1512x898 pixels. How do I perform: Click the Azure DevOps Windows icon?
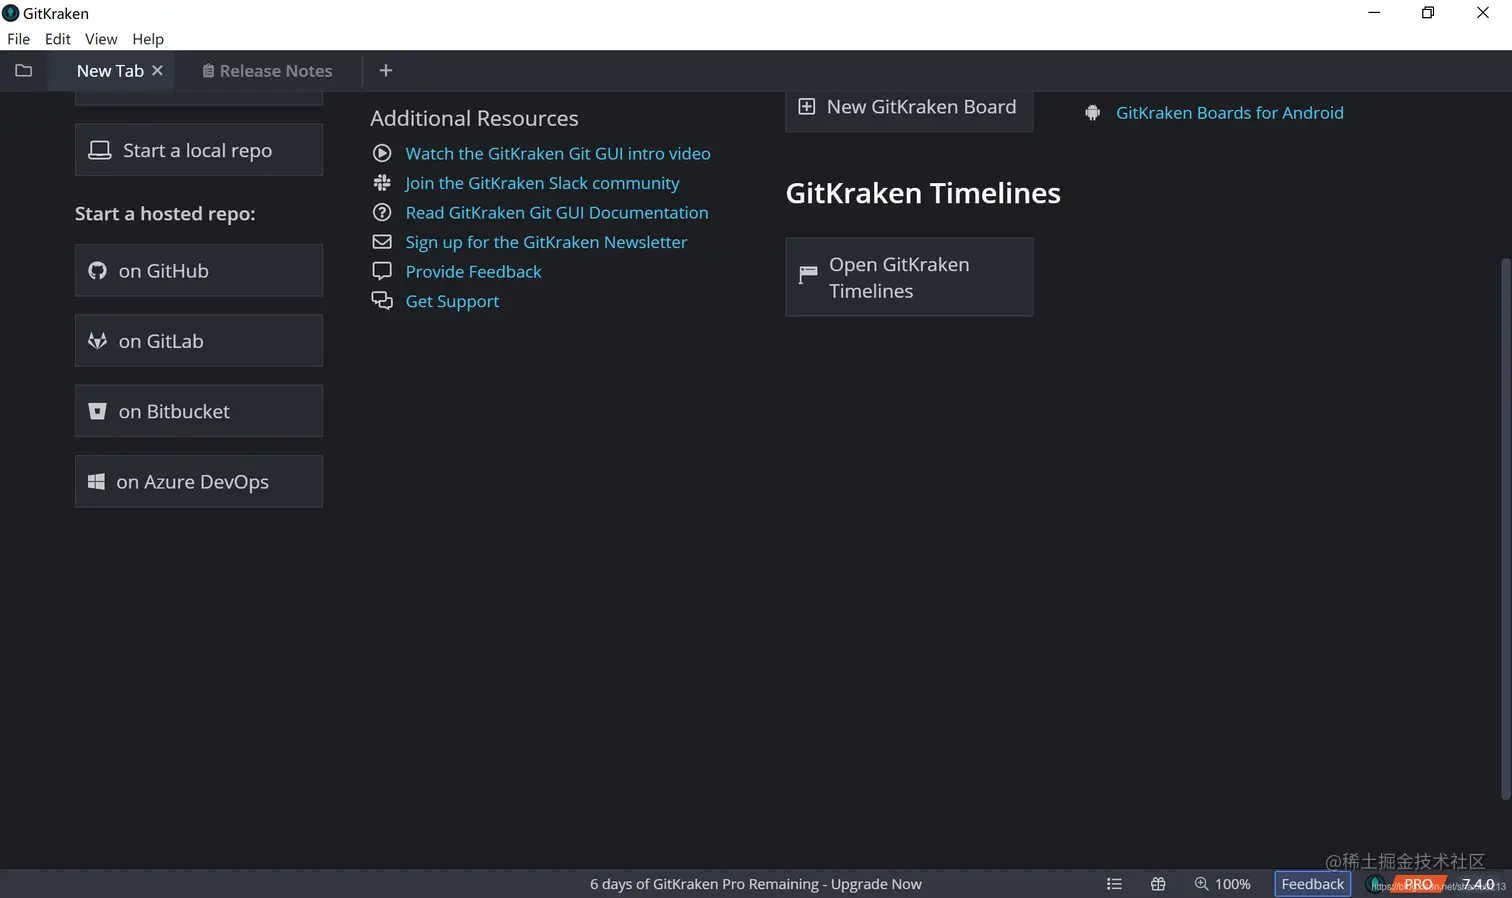(x=96, y=482)
